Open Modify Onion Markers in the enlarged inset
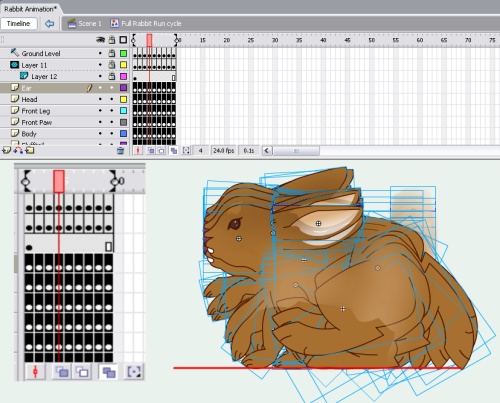The height and width of the screenshot is (403, 500). point(134,371)
